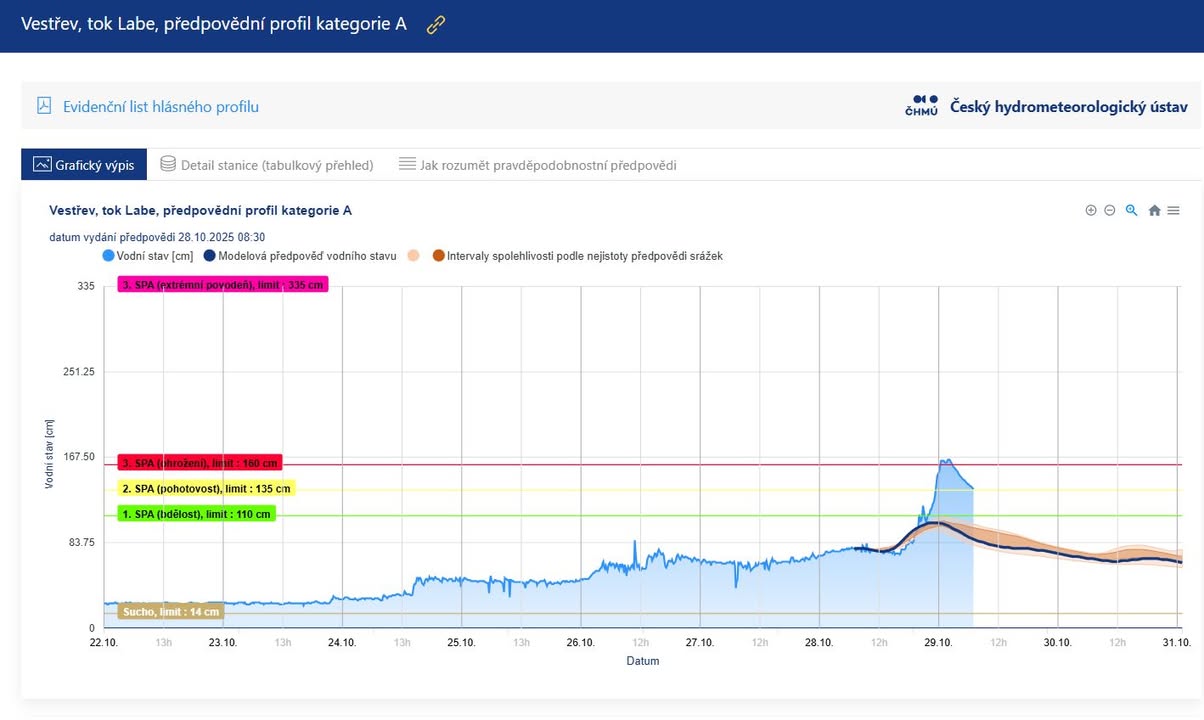Open Jak rozumět pravděpodobnostní předpovědi tab

(x=548, y=165)
